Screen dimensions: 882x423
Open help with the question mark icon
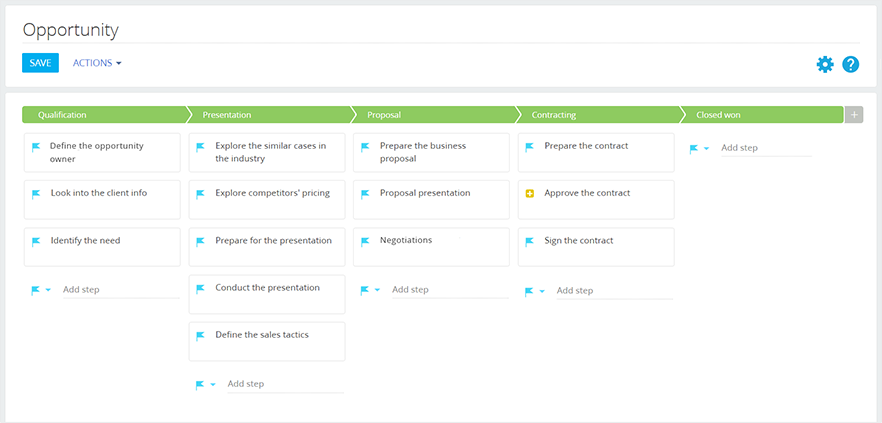tap(850, 65)
